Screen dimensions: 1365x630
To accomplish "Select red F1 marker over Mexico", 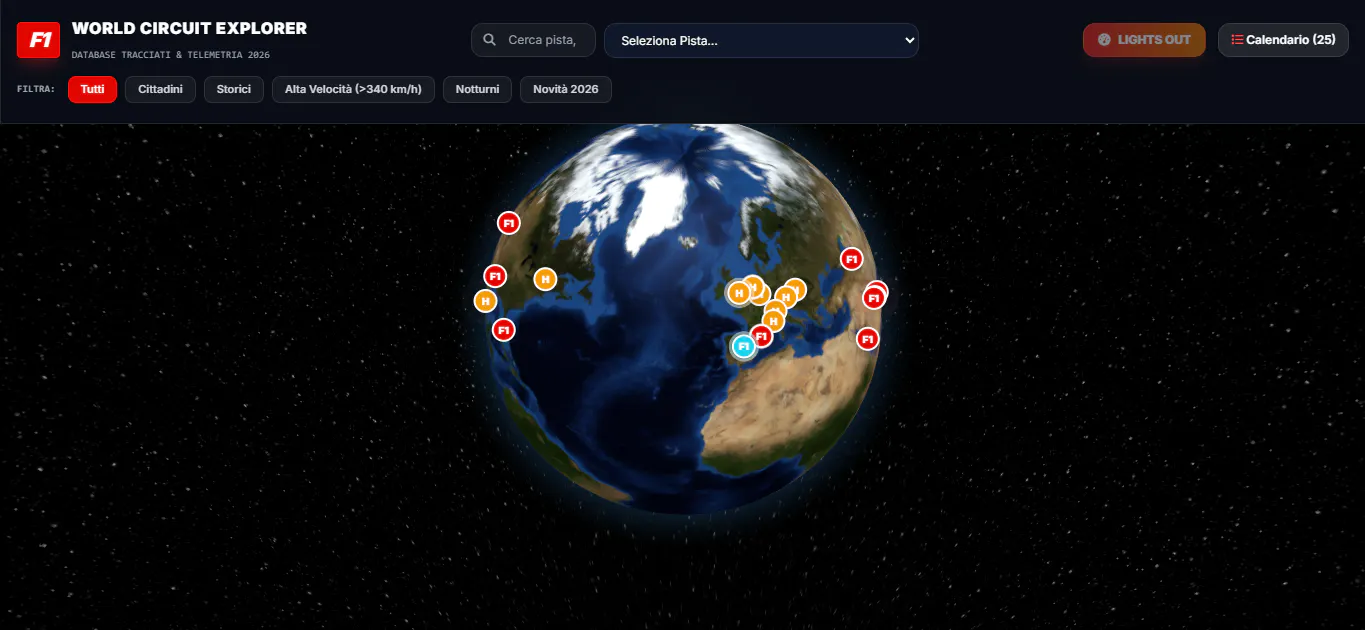I will pyautogui.click(x=504, y=329).
